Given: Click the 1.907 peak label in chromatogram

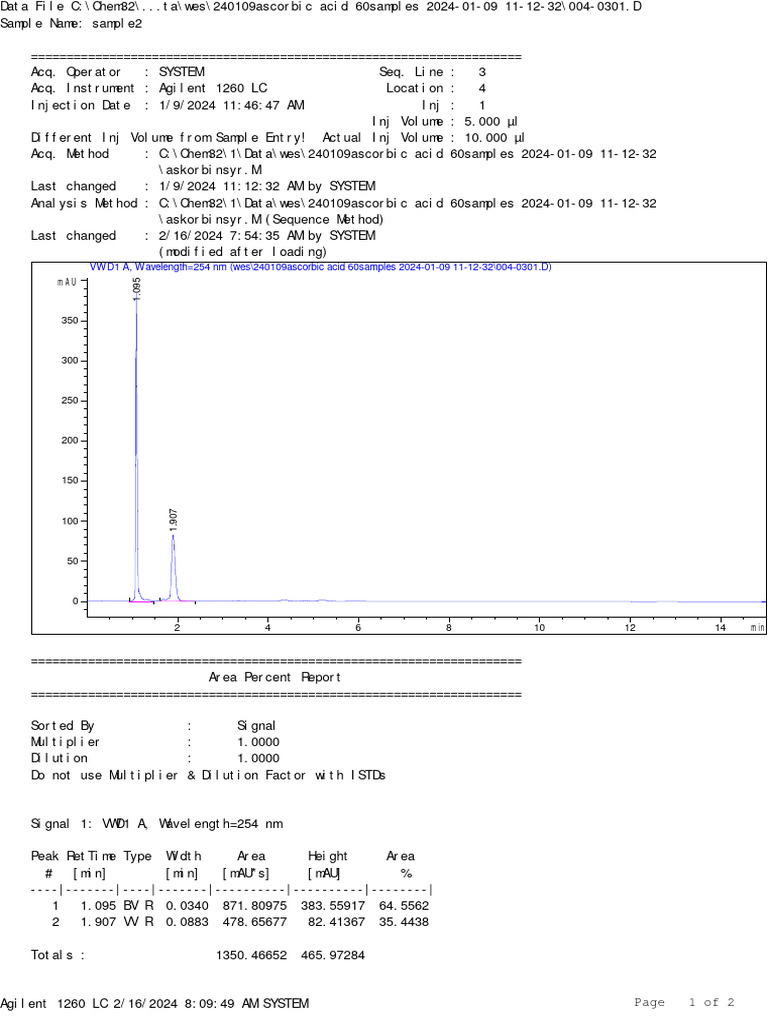Looking at the screenshot, I should 173,519.
